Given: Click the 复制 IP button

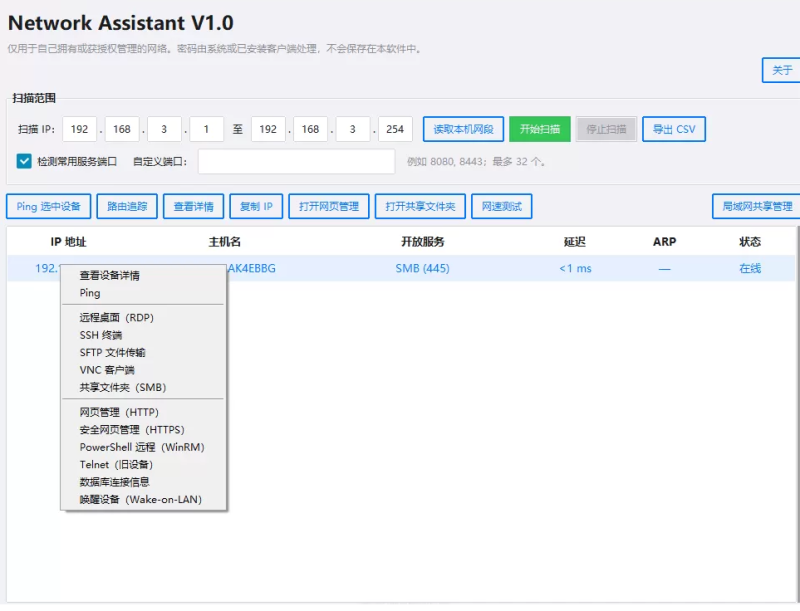Looking at the screenshot, I should (x=256, y=207).
